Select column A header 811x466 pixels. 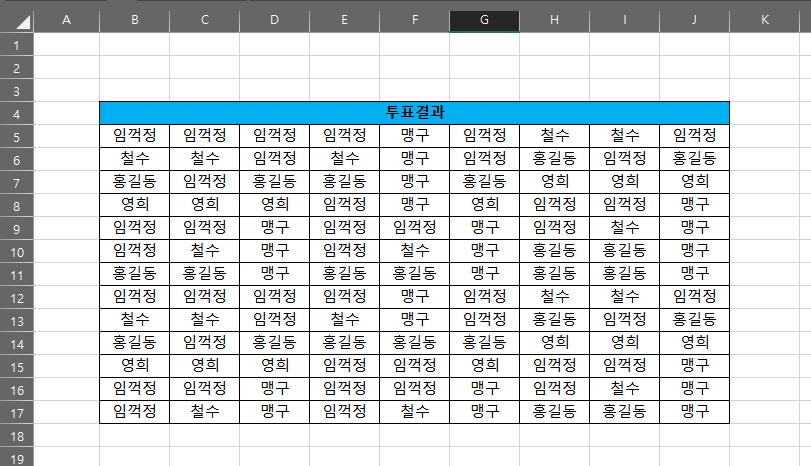click(66, 20)
